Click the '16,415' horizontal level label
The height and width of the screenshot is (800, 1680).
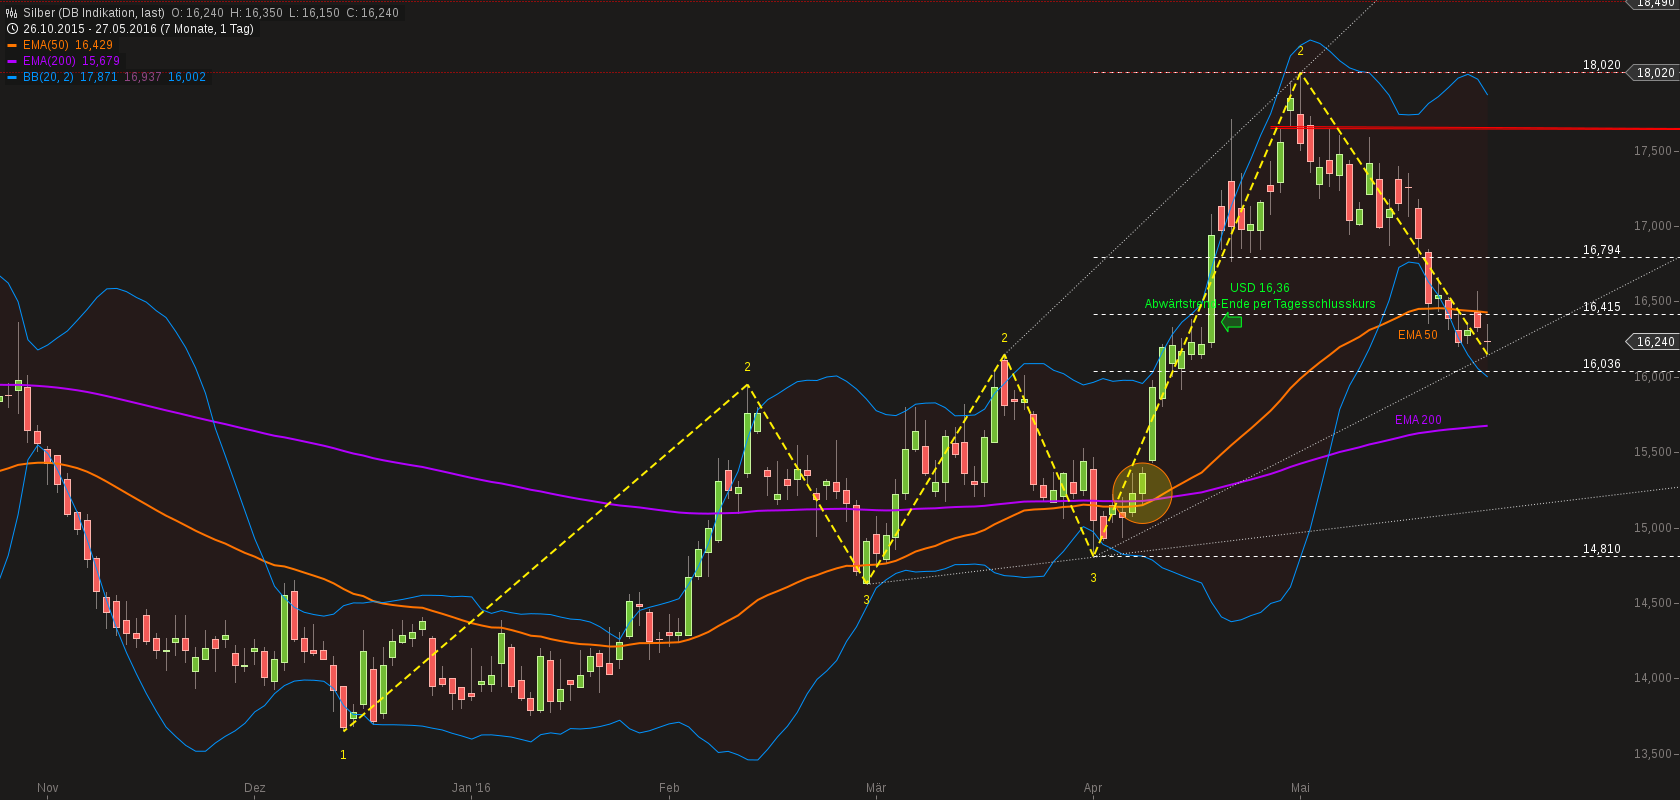pos(1602,307)
